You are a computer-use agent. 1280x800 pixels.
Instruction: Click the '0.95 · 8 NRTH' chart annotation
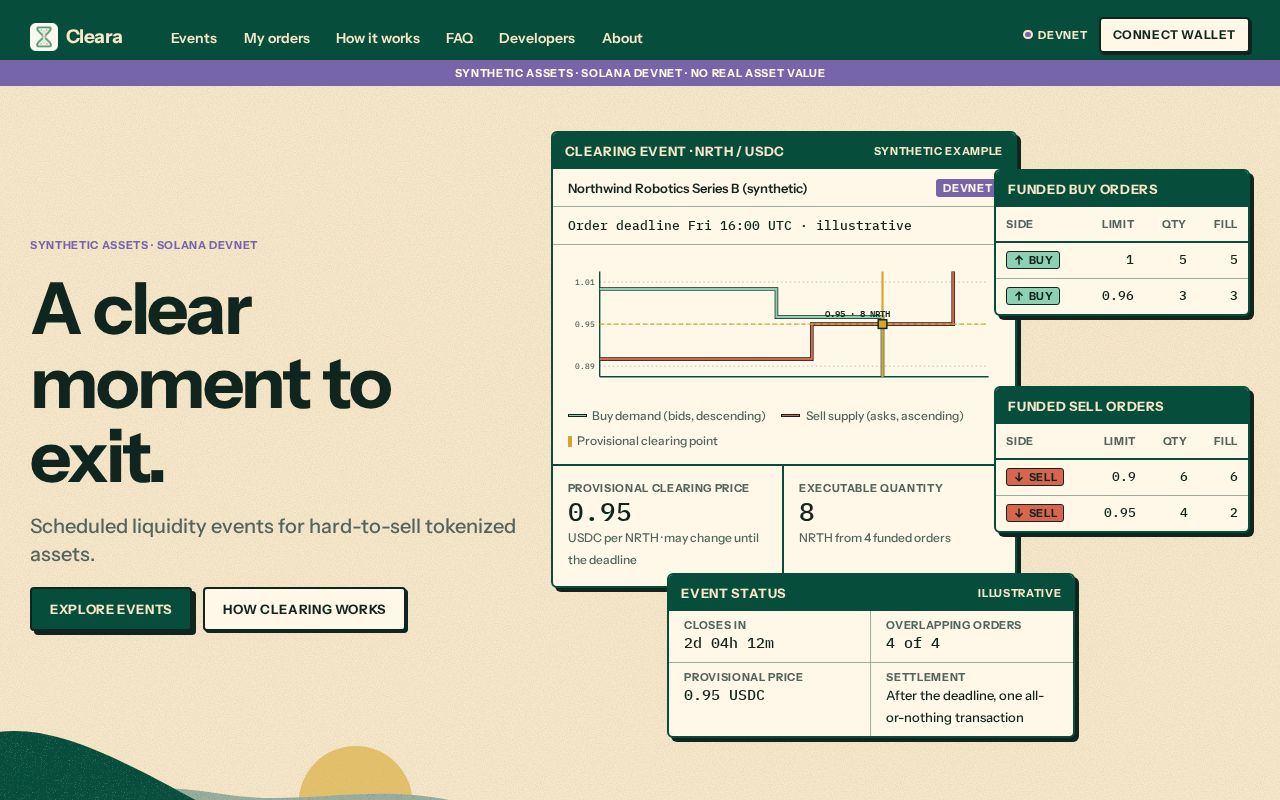coord(857,314)
